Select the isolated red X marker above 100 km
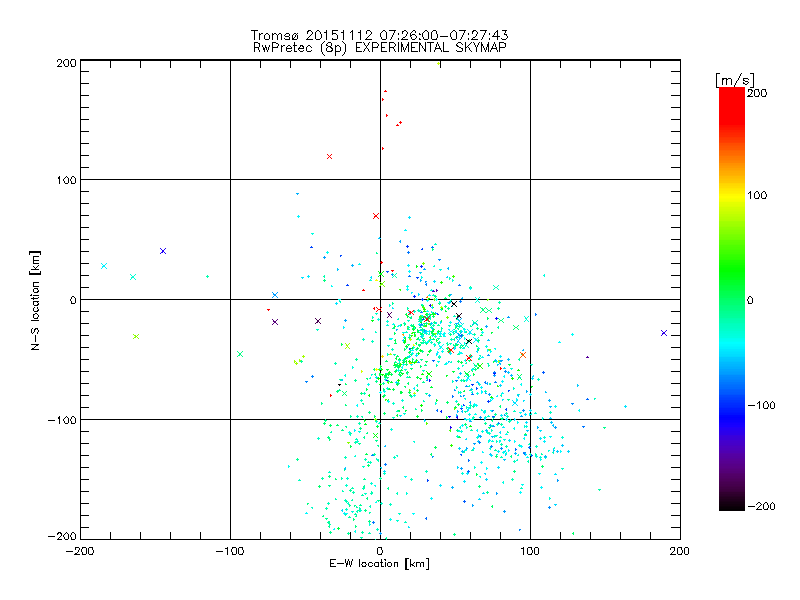800x600 pixels. [330, 157]
